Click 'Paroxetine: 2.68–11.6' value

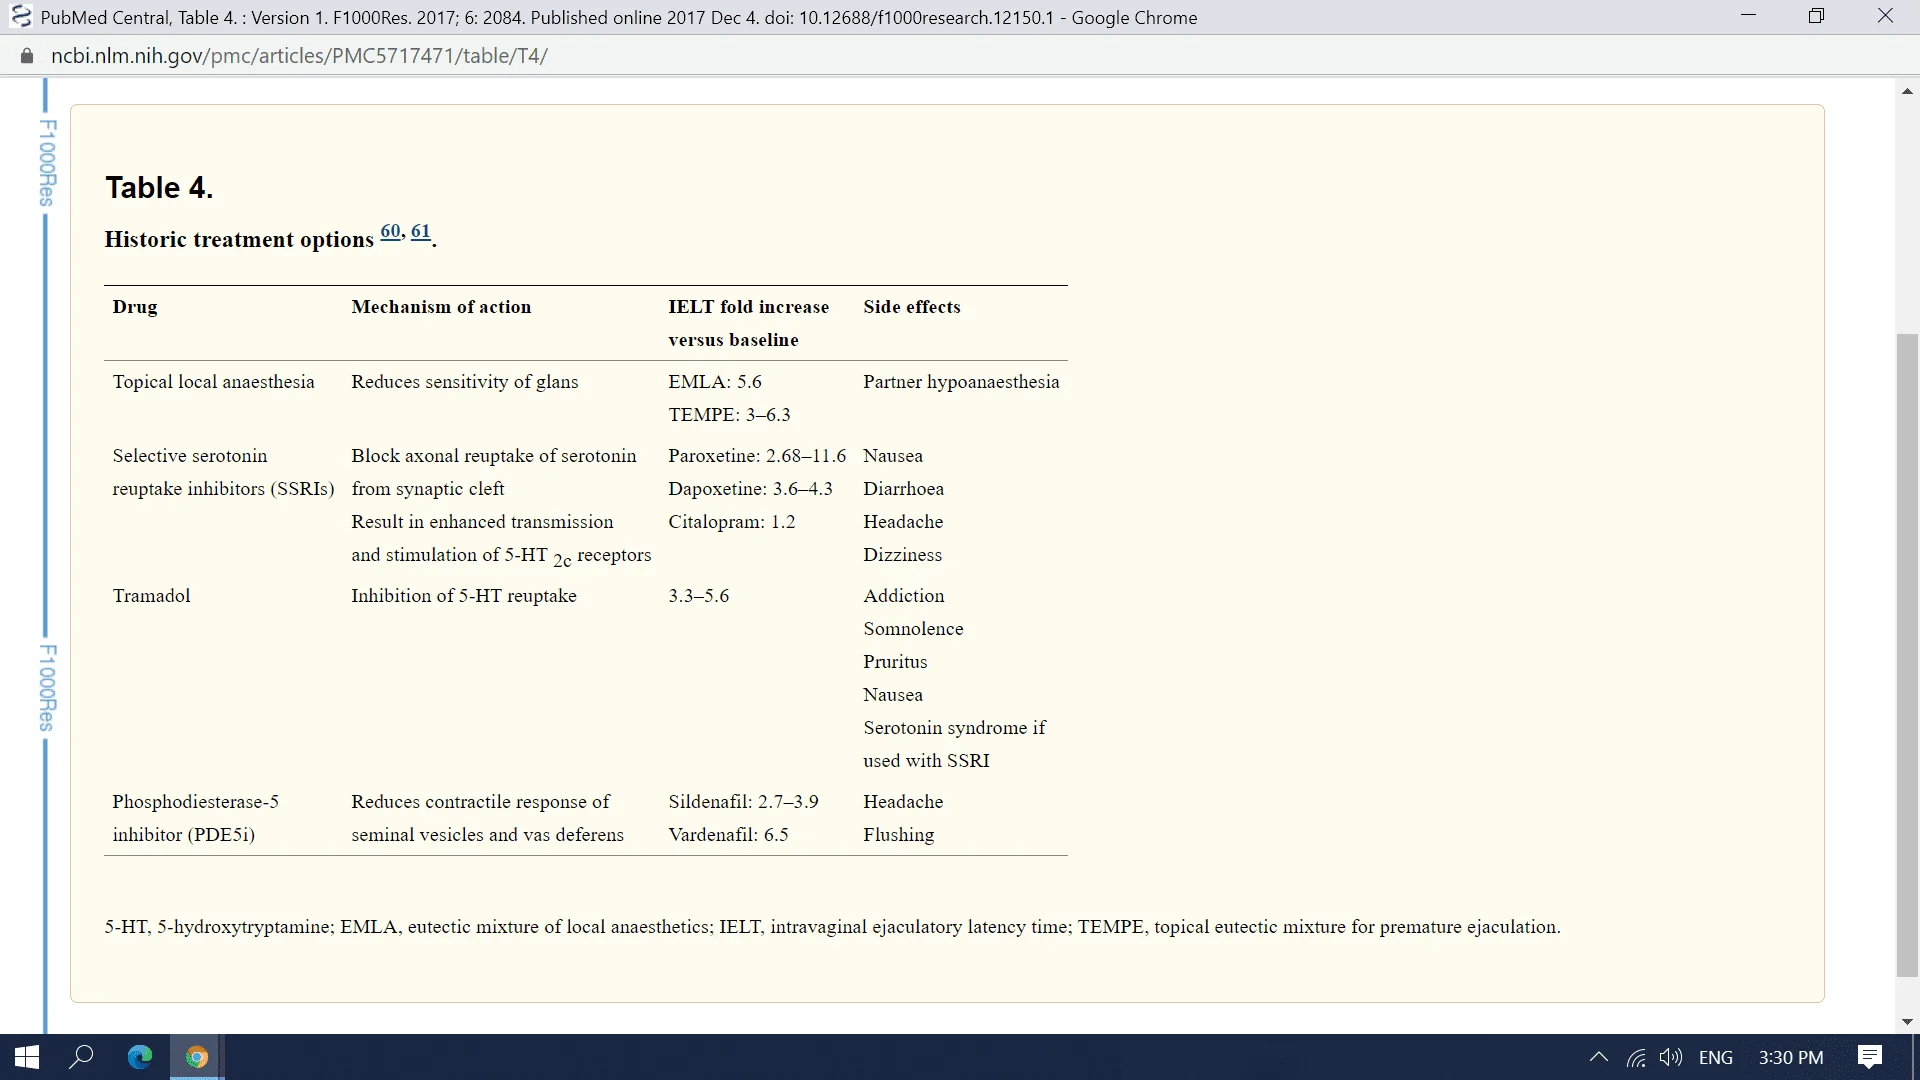pos(757,456)
